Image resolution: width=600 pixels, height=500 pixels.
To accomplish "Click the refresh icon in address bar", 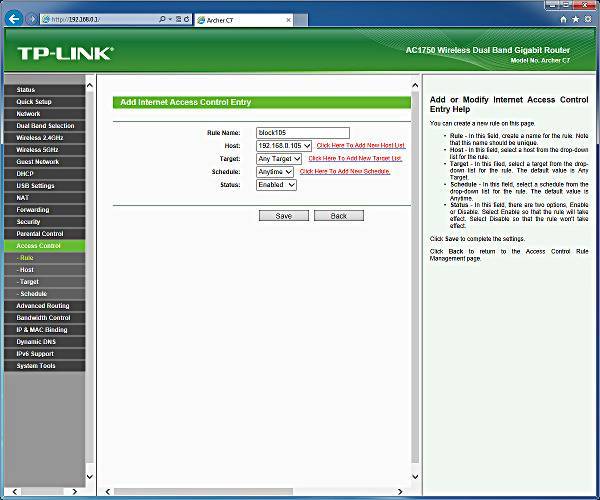I will [187, 19].
